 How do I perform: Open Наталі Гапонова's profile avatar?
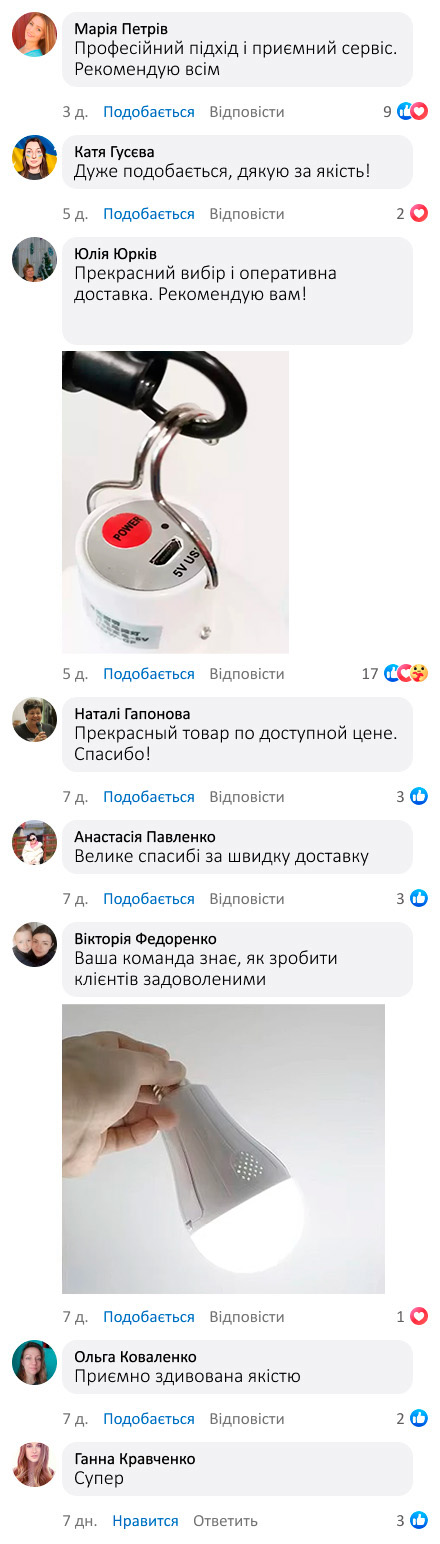click(x=34, y=719)
